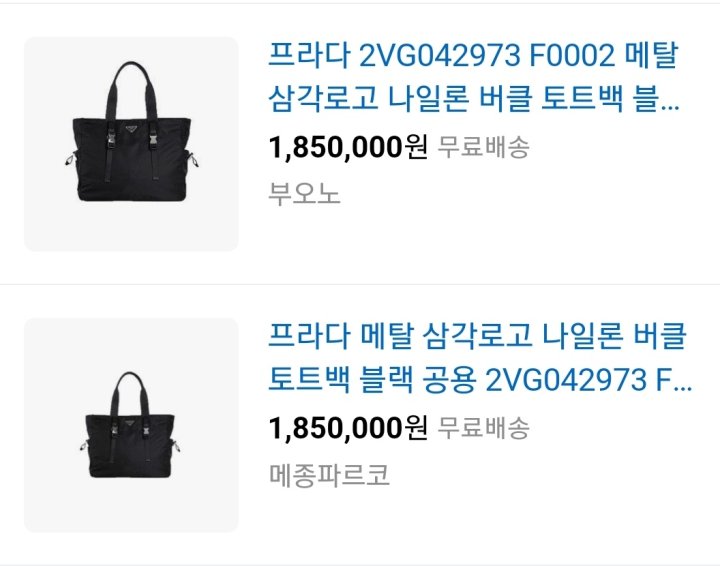Open the 메종파르코 seller name
This screenshot has height=566, width=720.
[329, 475]
